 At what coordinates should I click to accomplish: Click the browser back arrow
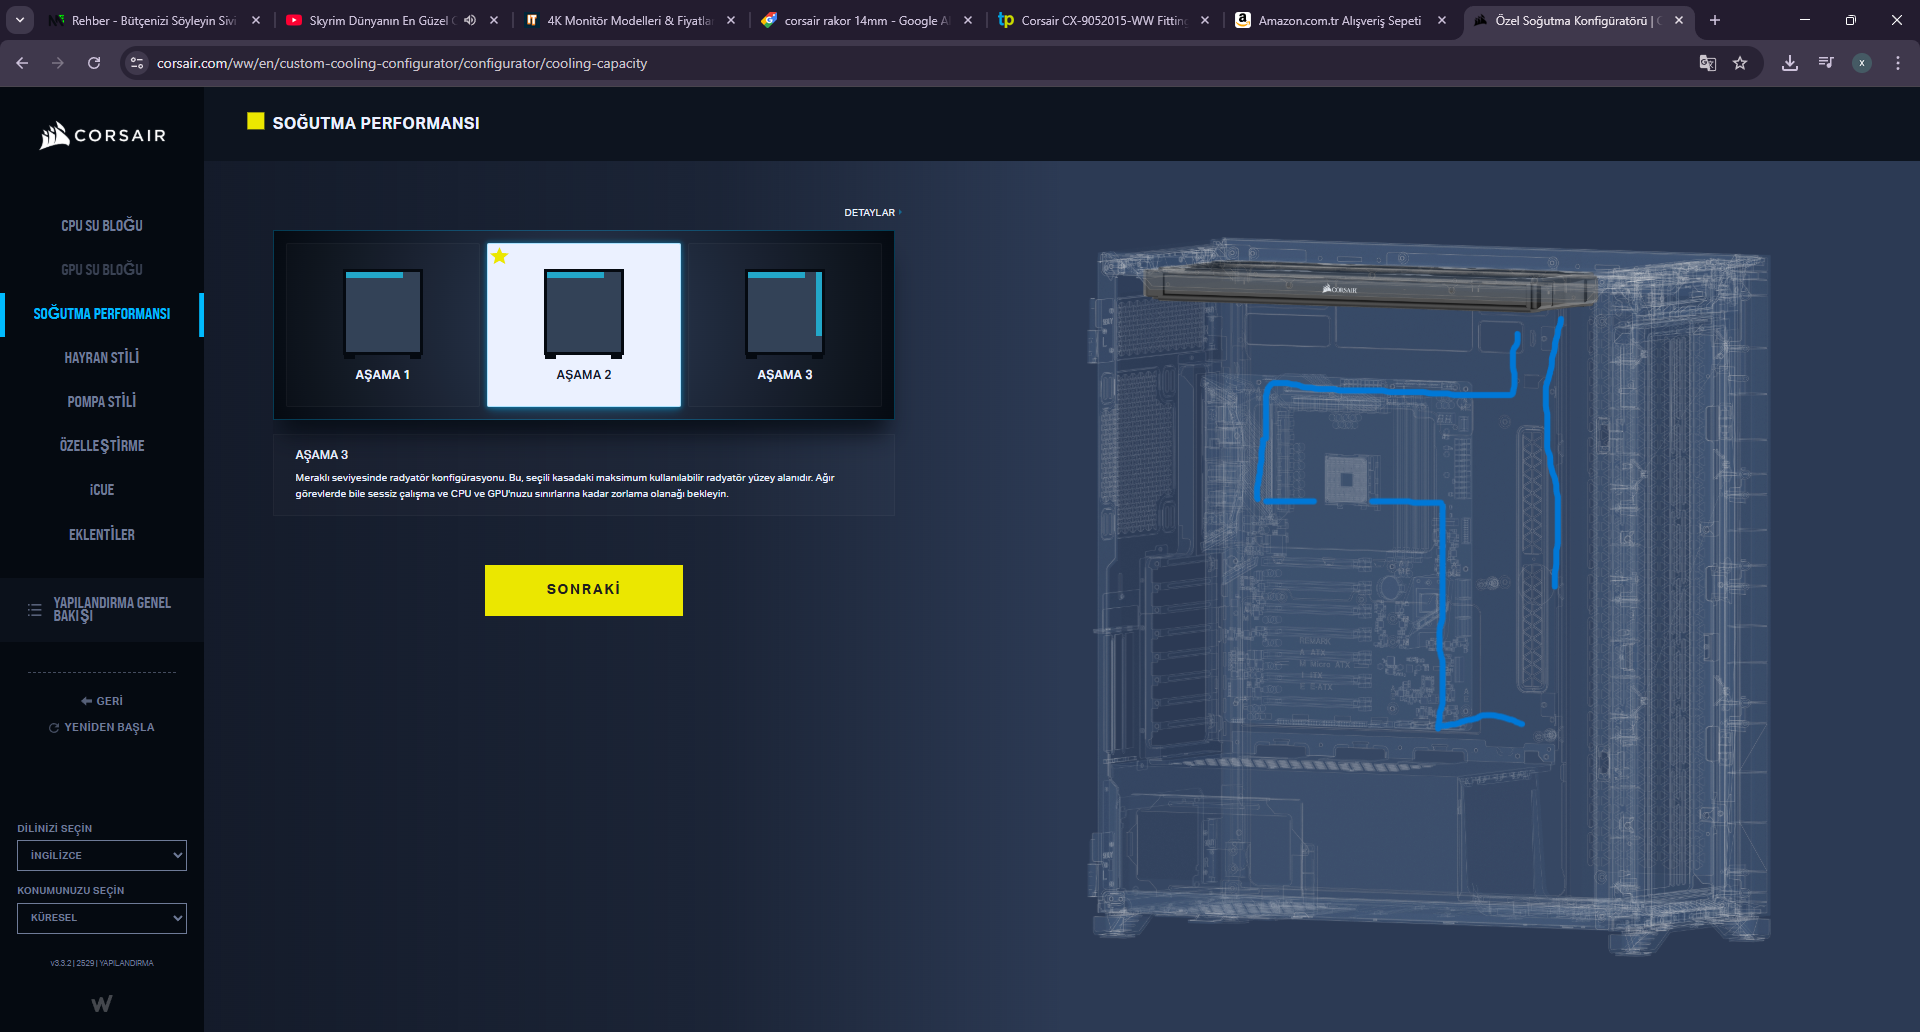[x=22, y=63]
